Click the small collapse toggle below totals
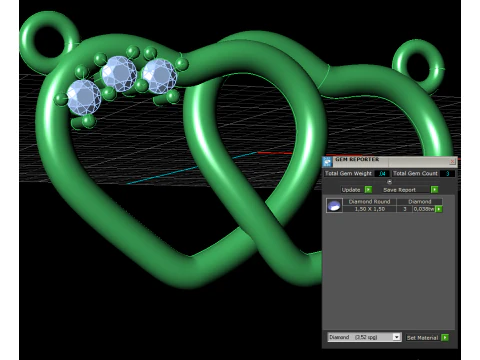480x360 pixels. pos(389,182)
